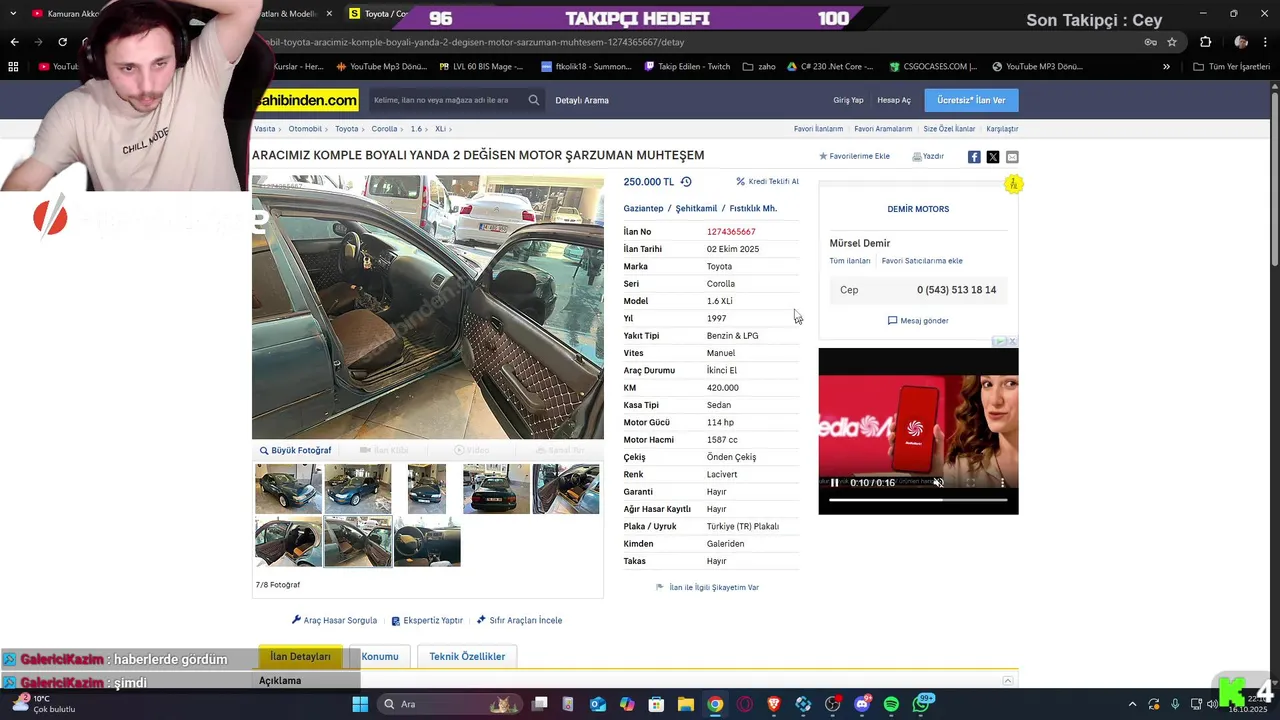Click Favori Satıcılarıma ekle

[x=922, y=261]
